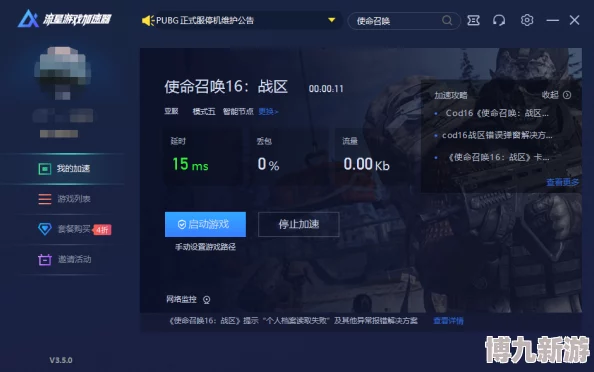Click the 0.00 Kb traffic value
Image resolution: width=594 pixels, height=372 pixels.
tap(366, 164)
